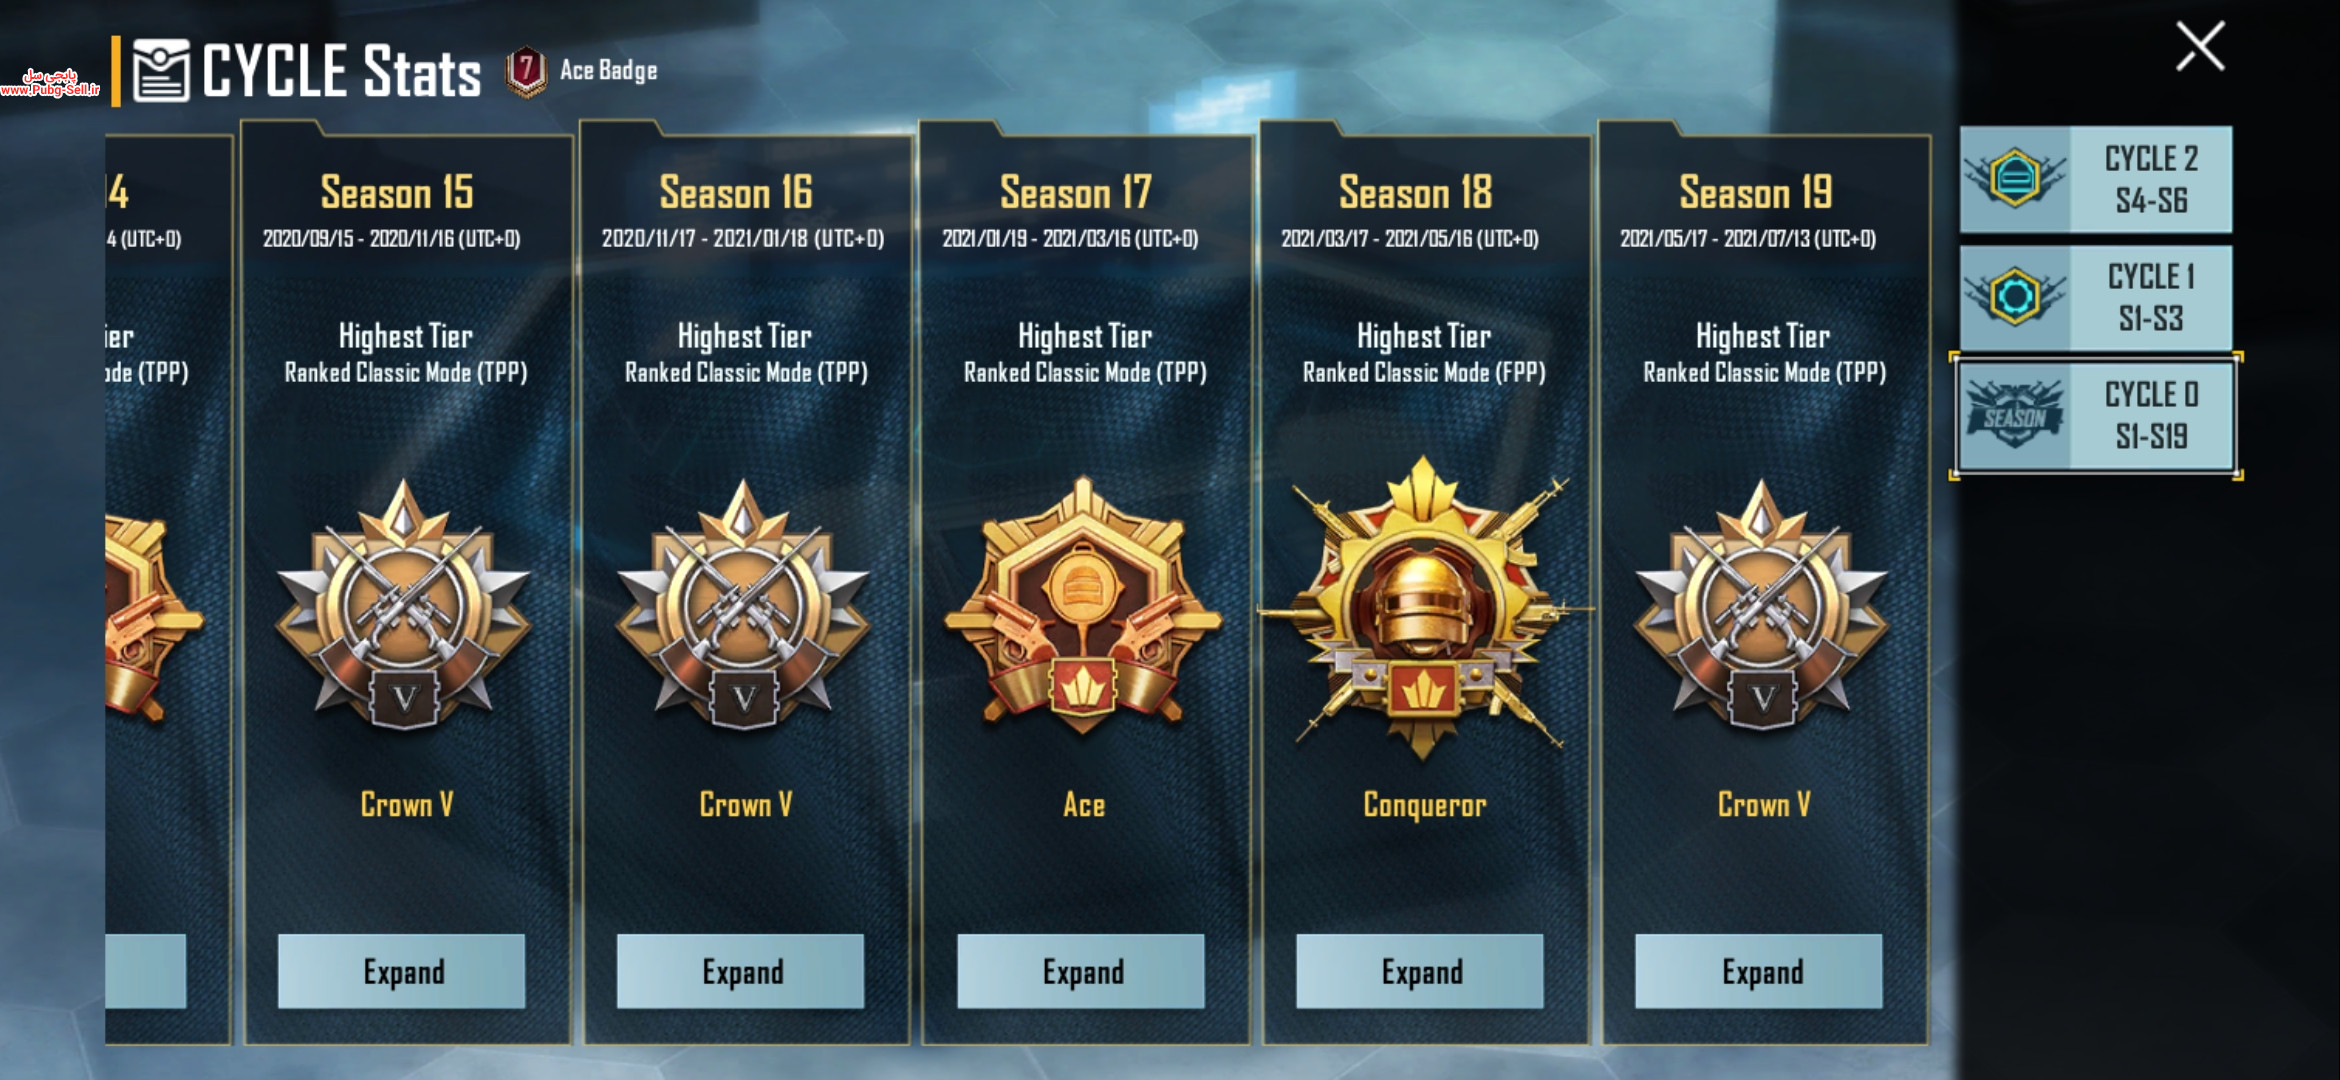Viewport: 2340px width, 1080px height.
Task: Click the Cycle 2 hexagon badge icon
Action: (x=2015, y=179)
